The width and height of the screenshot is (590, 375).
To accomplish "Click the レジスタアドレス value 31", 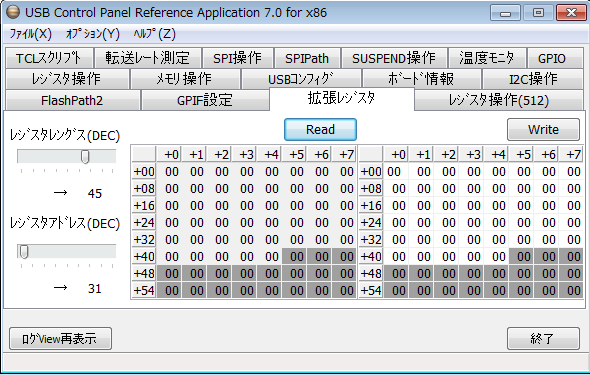I will pos(95,288).
